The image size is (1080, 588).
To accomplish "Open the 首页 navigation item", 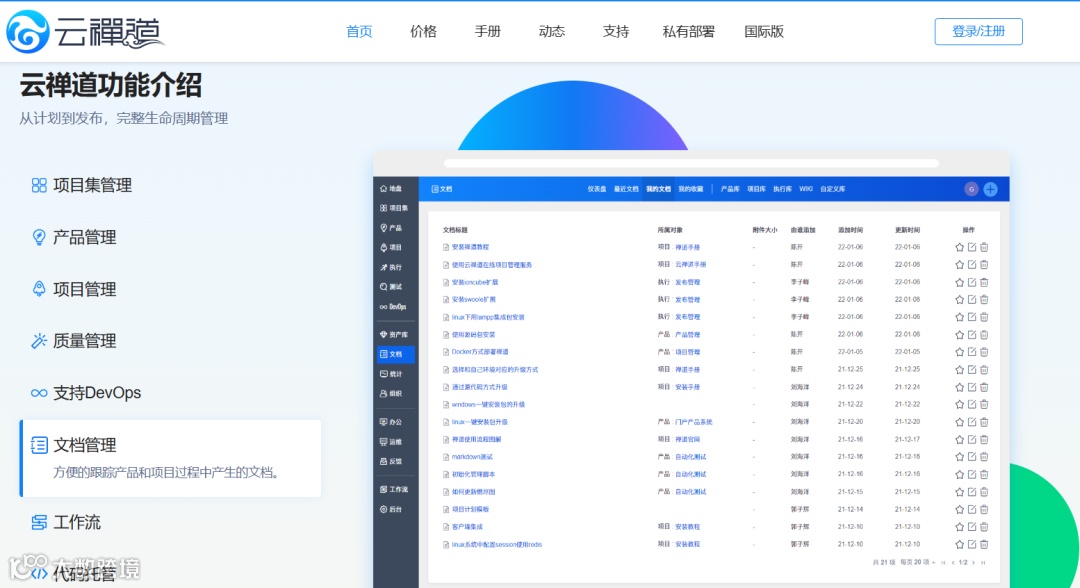I will (x=359, y=32).
